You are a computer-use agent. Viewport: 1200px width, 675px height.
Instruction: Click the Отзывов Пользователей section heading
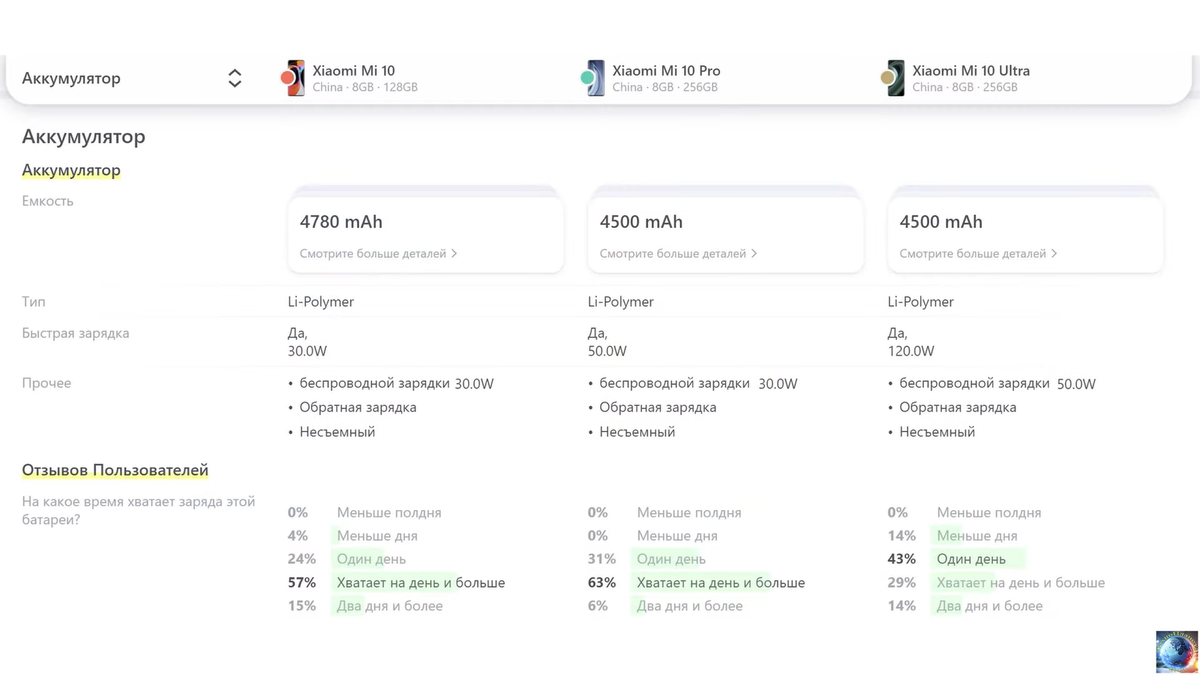[x=115, y=470]
